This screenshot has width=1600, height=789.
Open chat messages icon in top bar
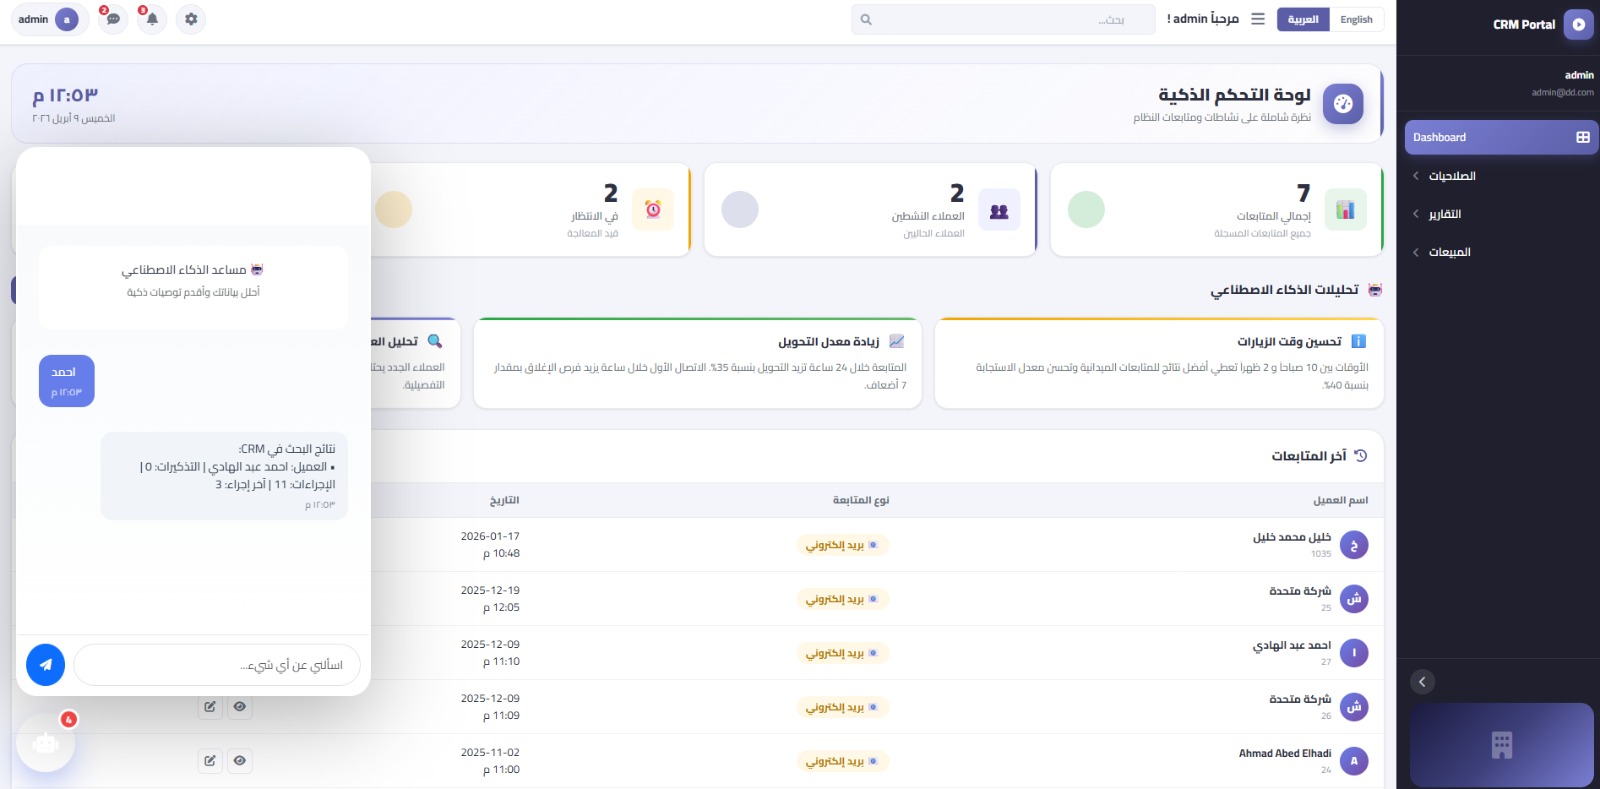(113, 19)
